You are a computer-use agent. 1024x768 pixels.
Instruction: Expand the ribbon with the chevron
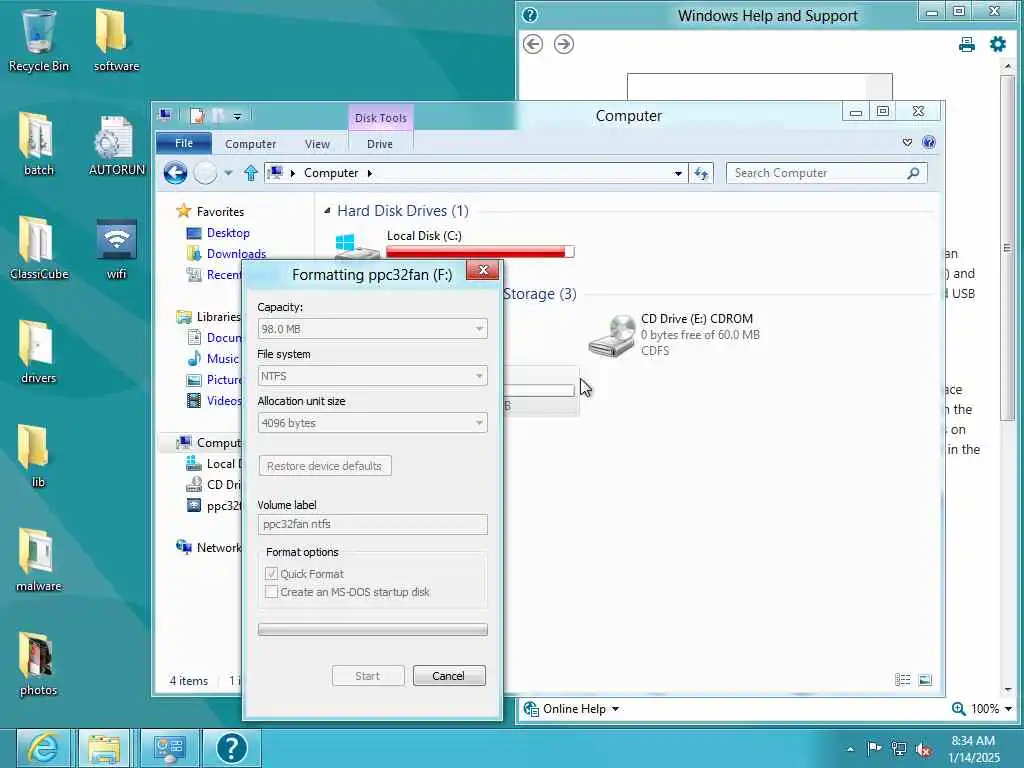[x=907, y=142]
